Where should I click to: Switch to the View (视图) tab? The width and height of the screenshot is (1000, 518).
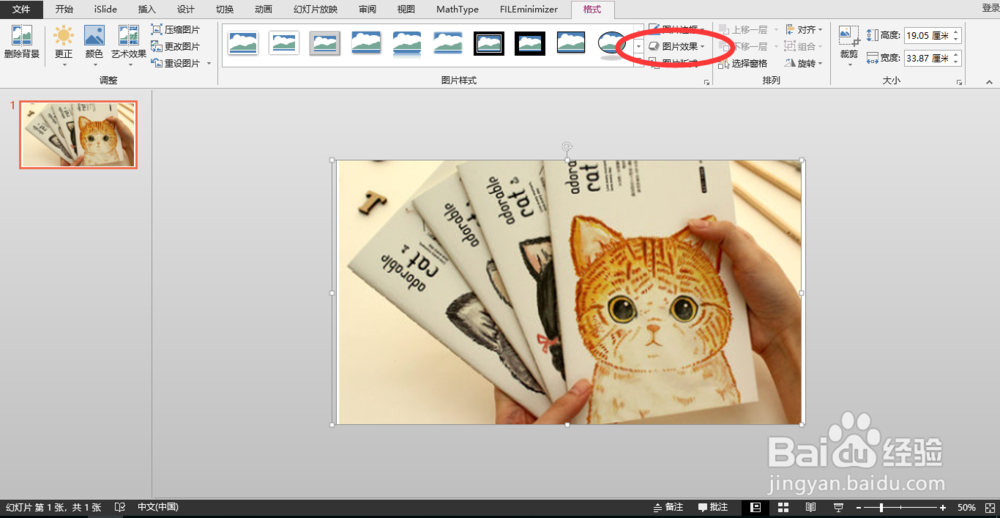406,10
